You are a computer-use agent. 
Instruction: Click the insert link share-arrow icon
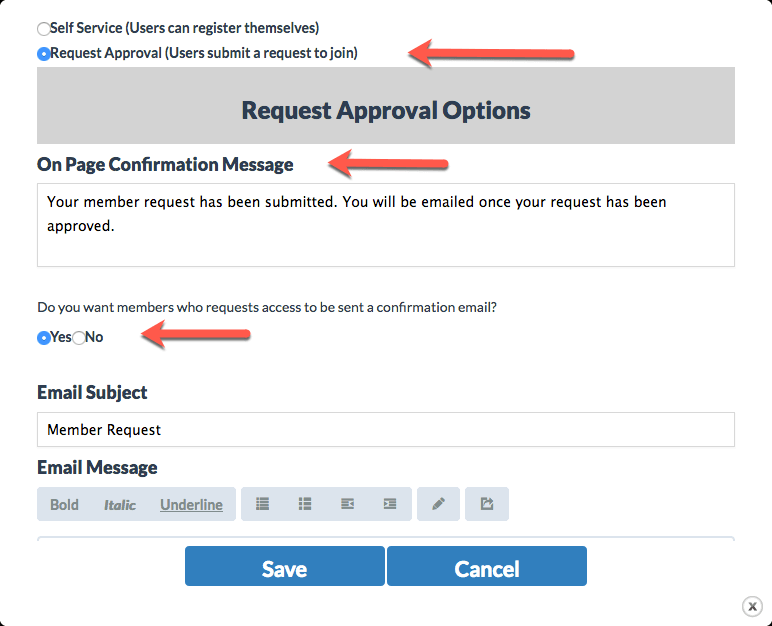point(487,504)
